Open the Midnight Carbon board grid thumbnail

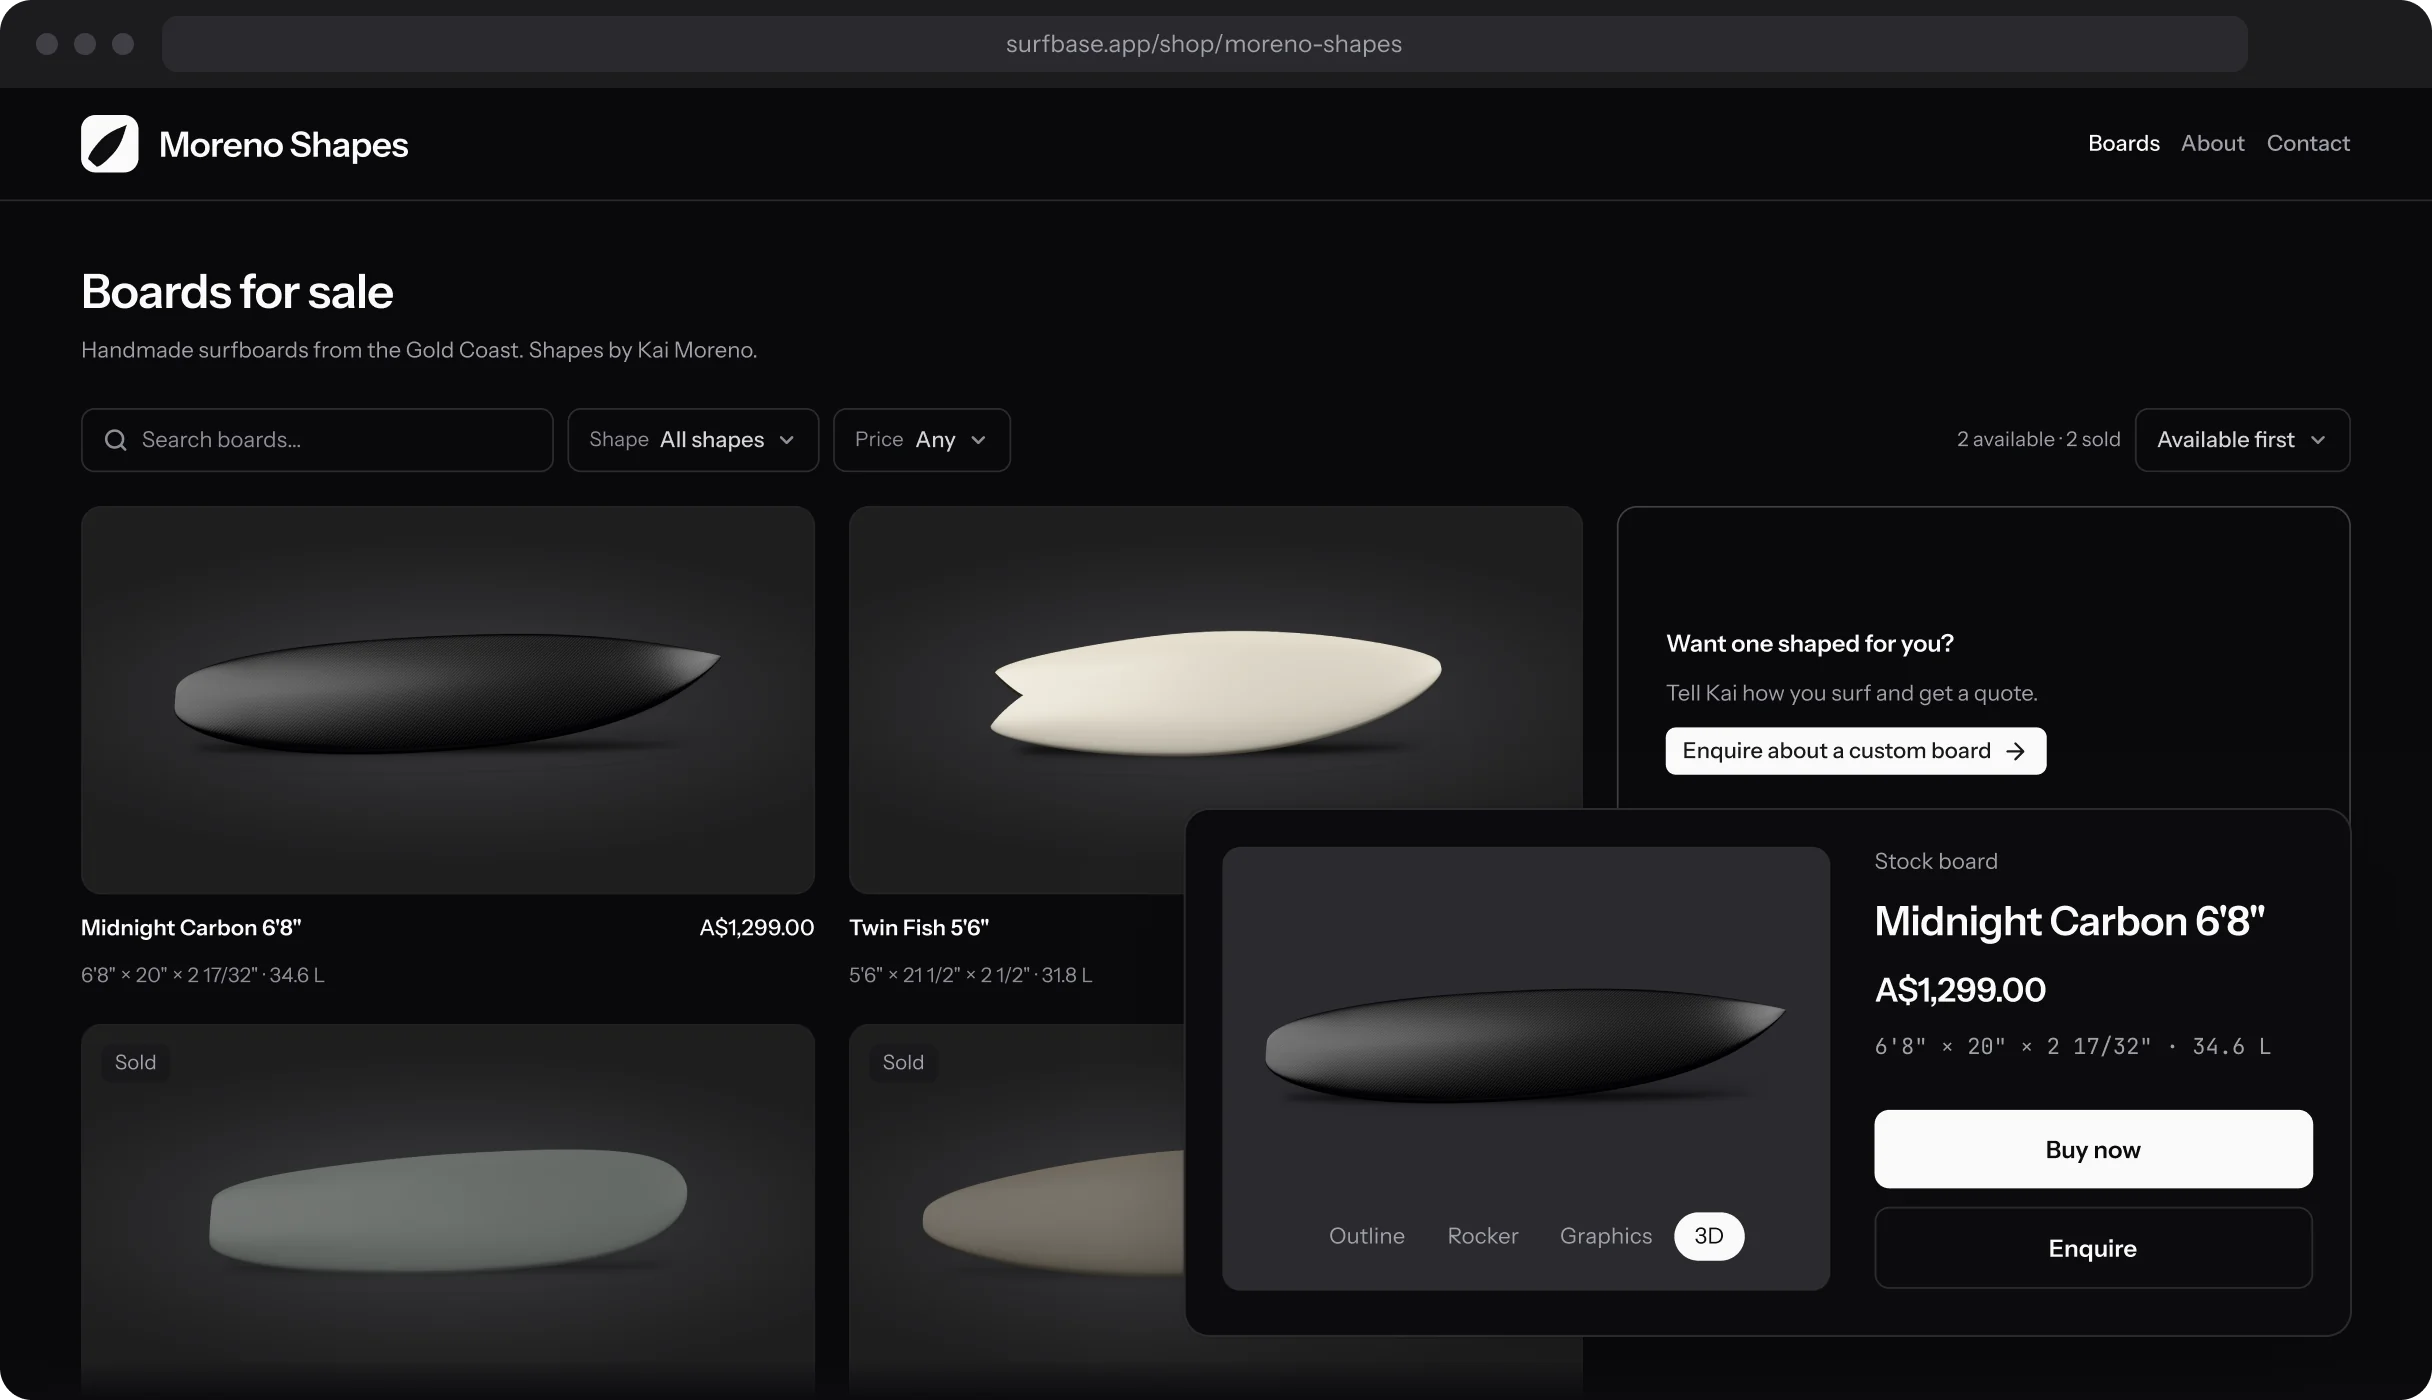click(x=448, y=700)
